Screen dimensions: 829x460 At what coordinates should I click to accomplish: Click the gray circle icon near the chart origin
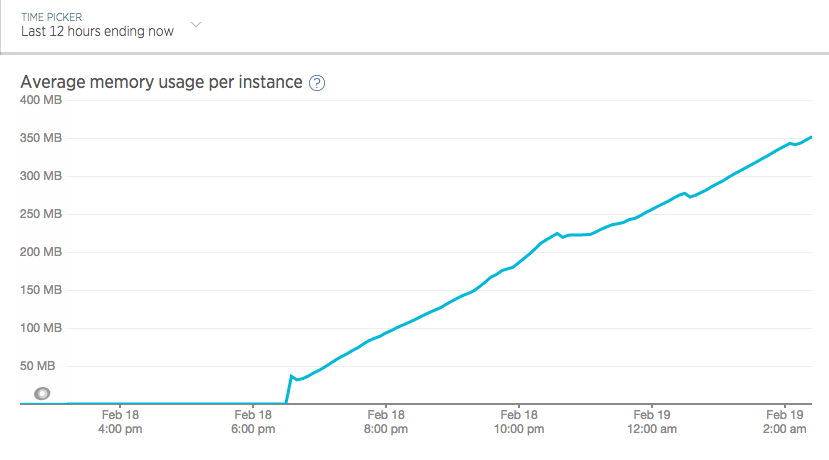42,393
